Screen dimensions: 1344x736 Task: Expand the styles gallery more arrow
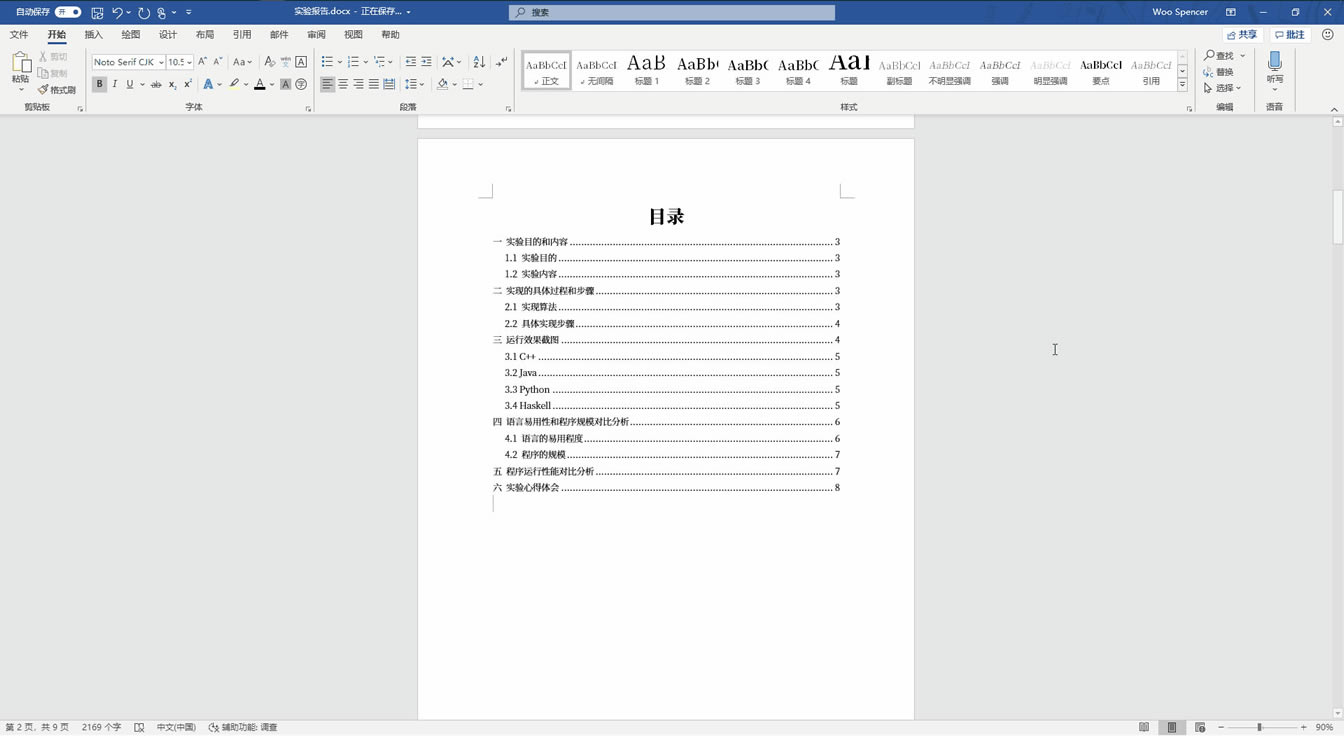[1182, 86]
